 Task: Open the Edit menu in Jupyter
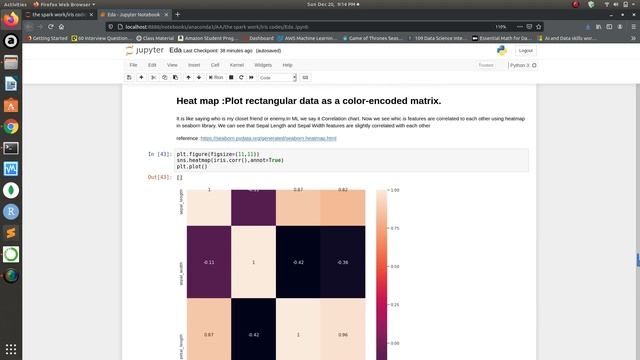click(x=152, y=65)
